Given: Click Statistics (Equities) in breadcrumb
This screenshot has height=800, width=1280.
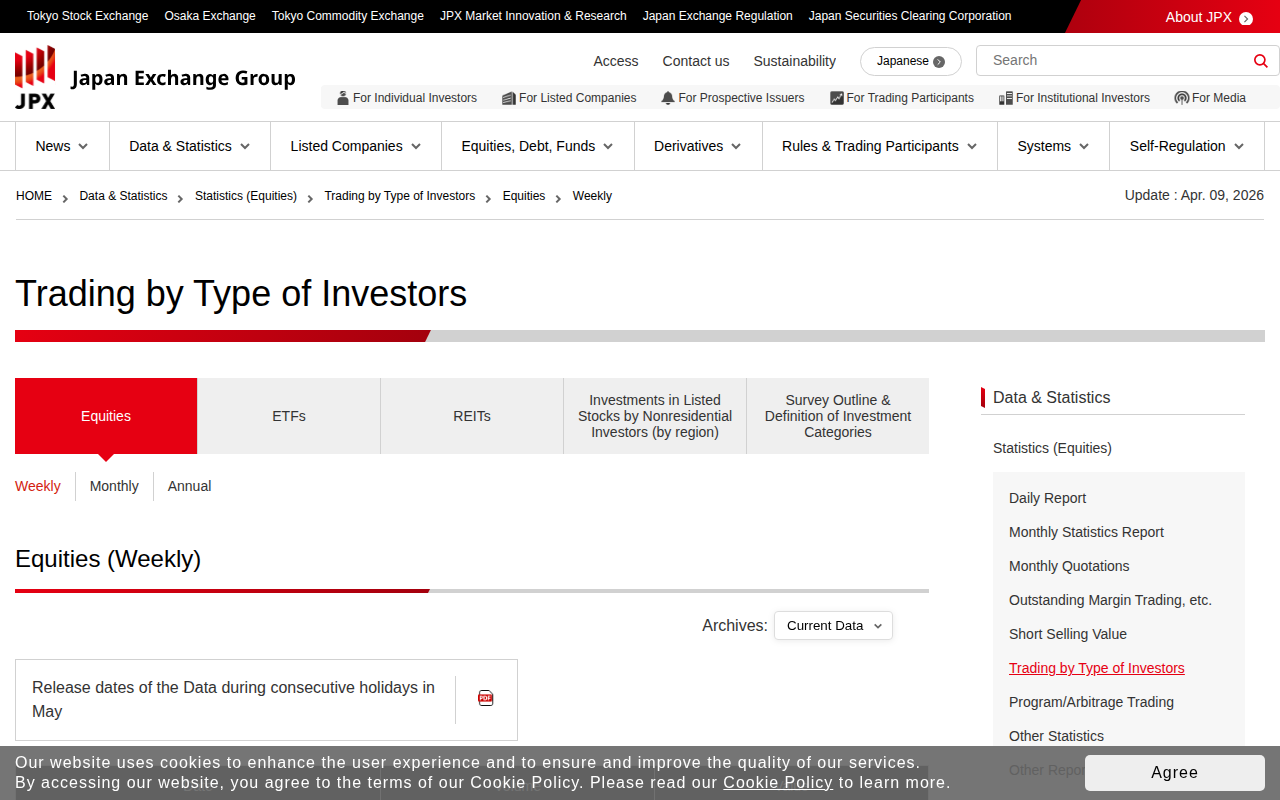Looking at the screenshot, I should (x=246, y=196).
